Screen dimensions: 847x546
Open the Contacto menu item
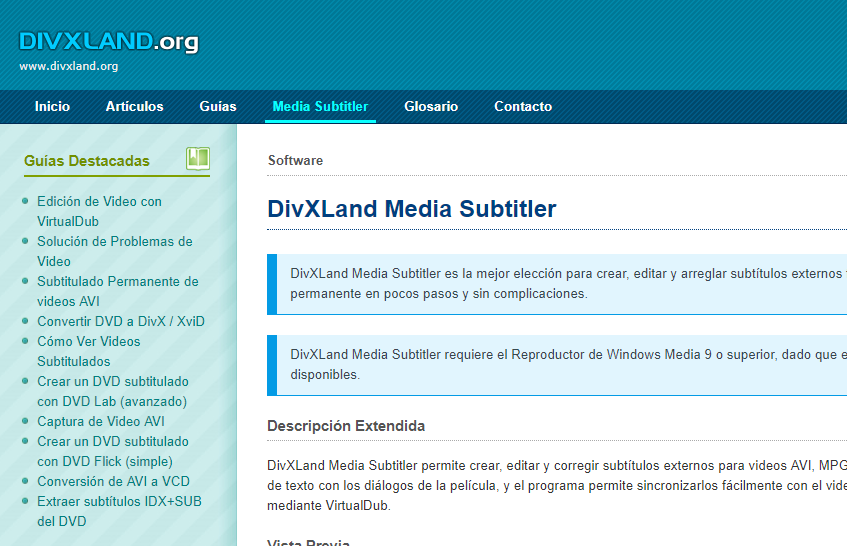pos(523,106)
